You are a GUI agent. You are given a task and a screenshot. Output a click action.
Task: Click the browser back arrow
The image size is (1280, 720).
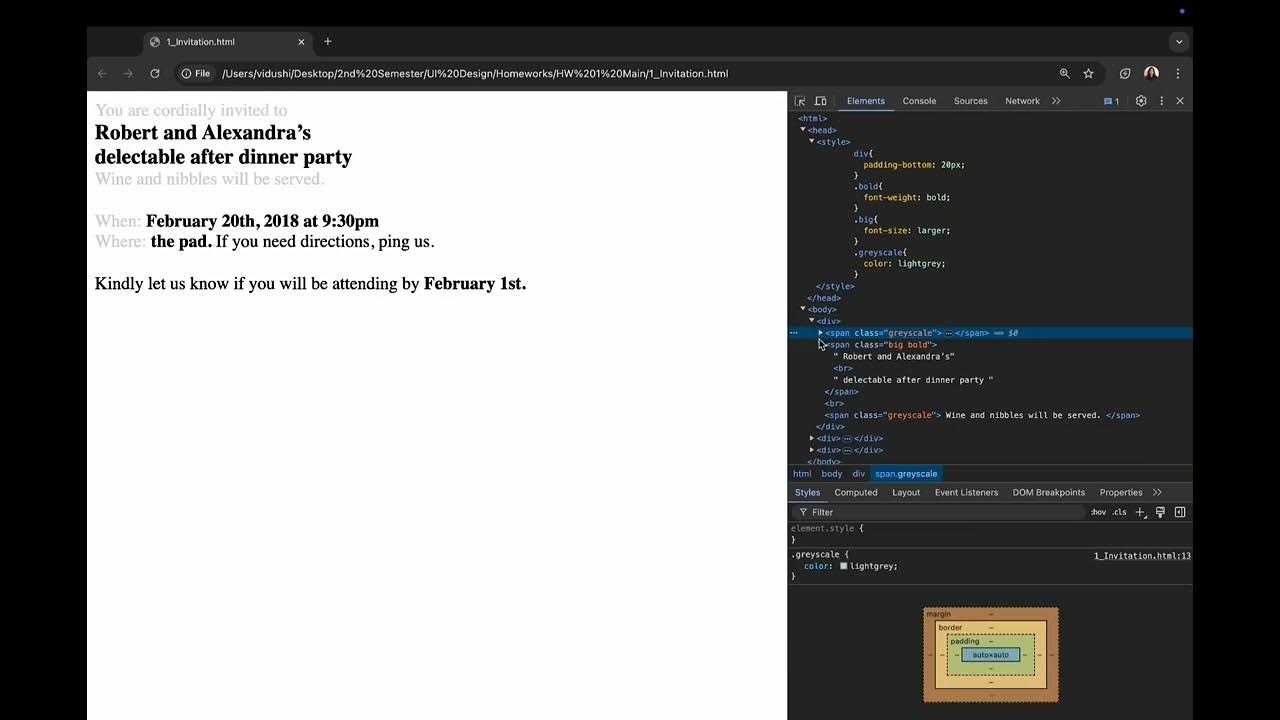tap(102, 73)
